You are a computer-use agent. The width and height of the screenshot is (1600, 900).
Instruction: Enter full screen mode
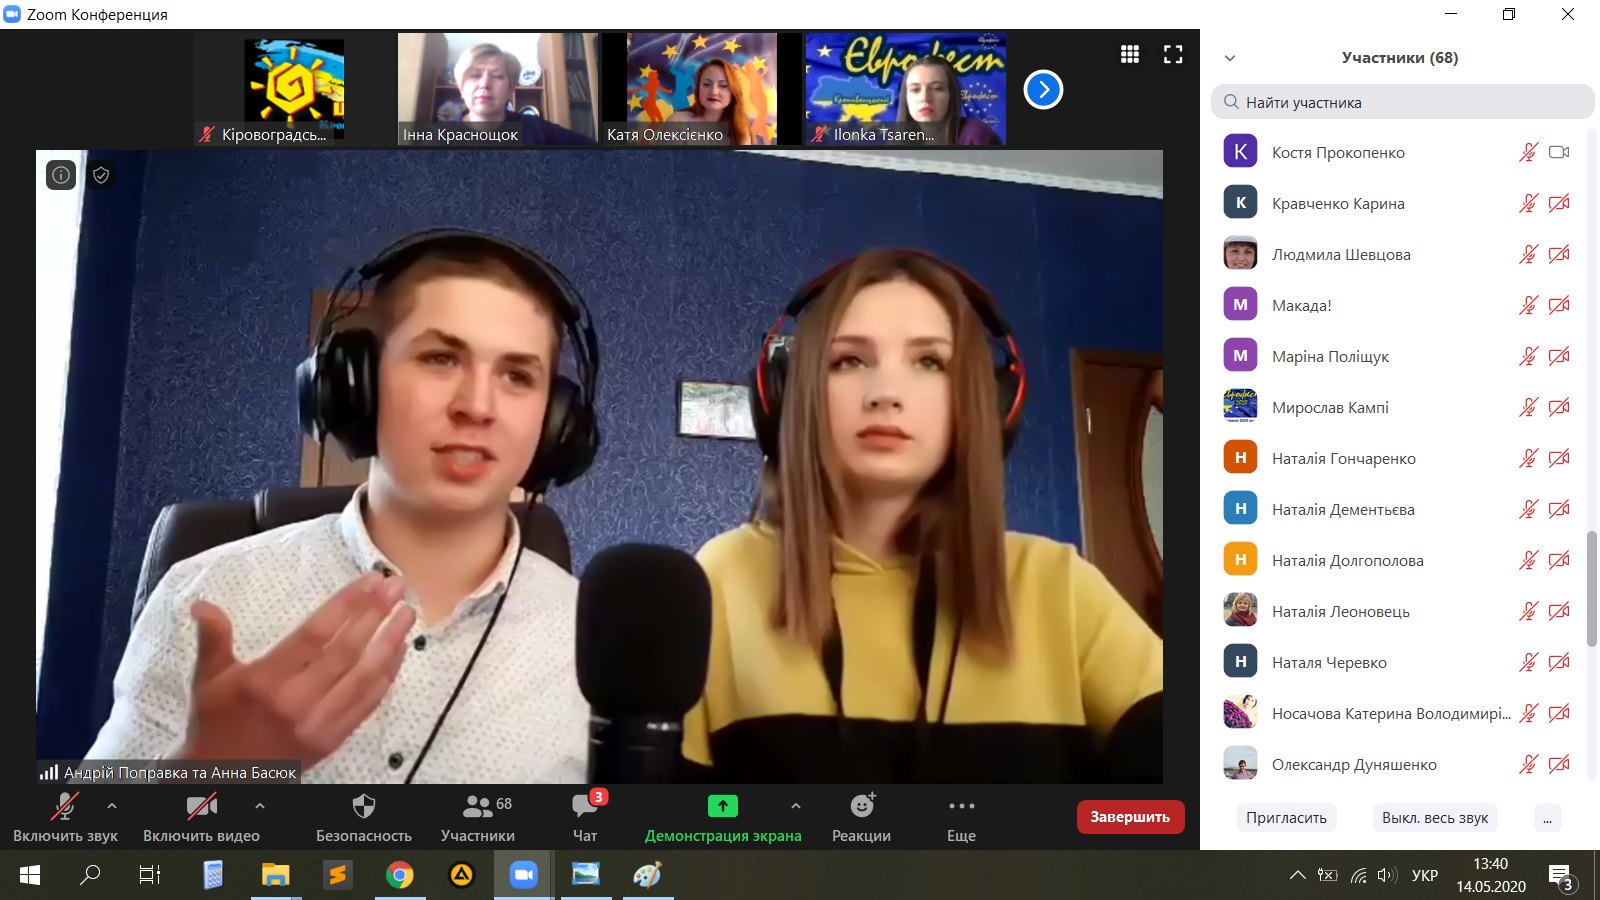coord(1173,55)
